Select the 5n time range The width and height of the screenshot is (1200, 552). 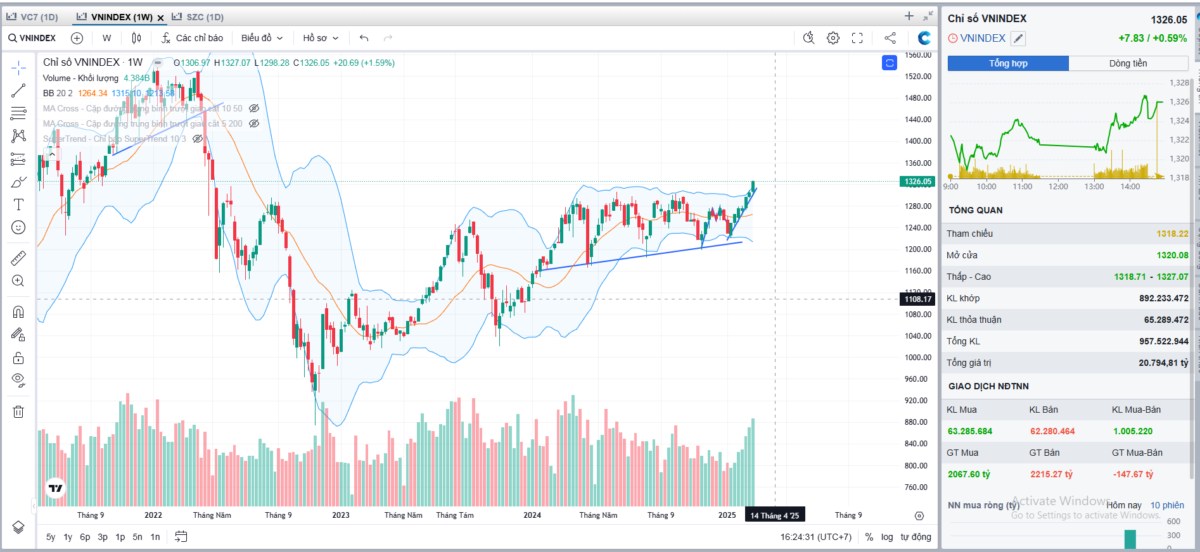tap(137, 537)
